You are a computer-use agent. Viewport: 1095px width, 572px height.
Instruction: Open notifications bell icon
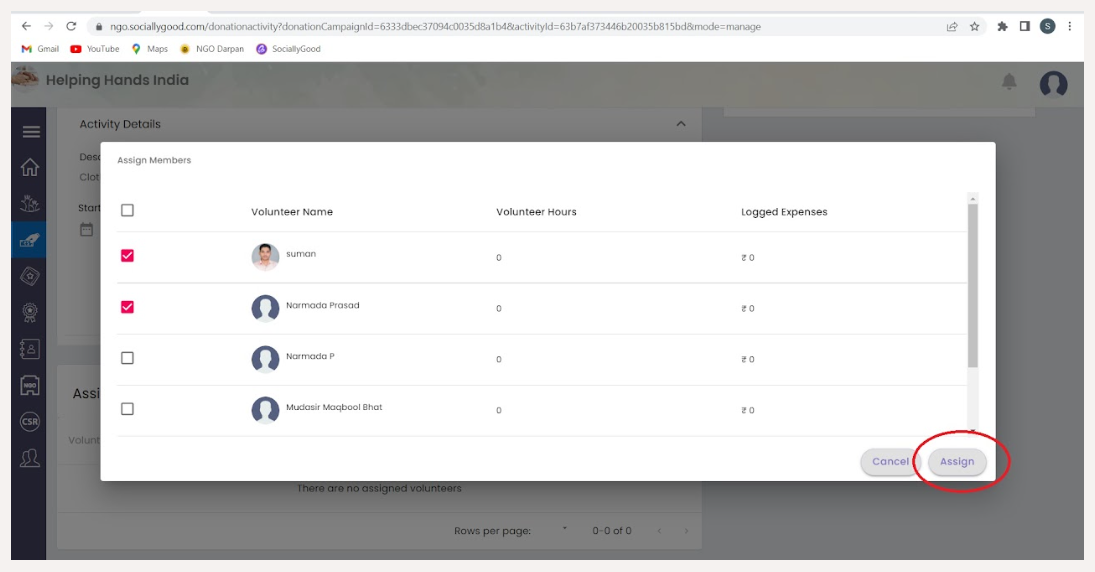click(x=1010, y=82)
